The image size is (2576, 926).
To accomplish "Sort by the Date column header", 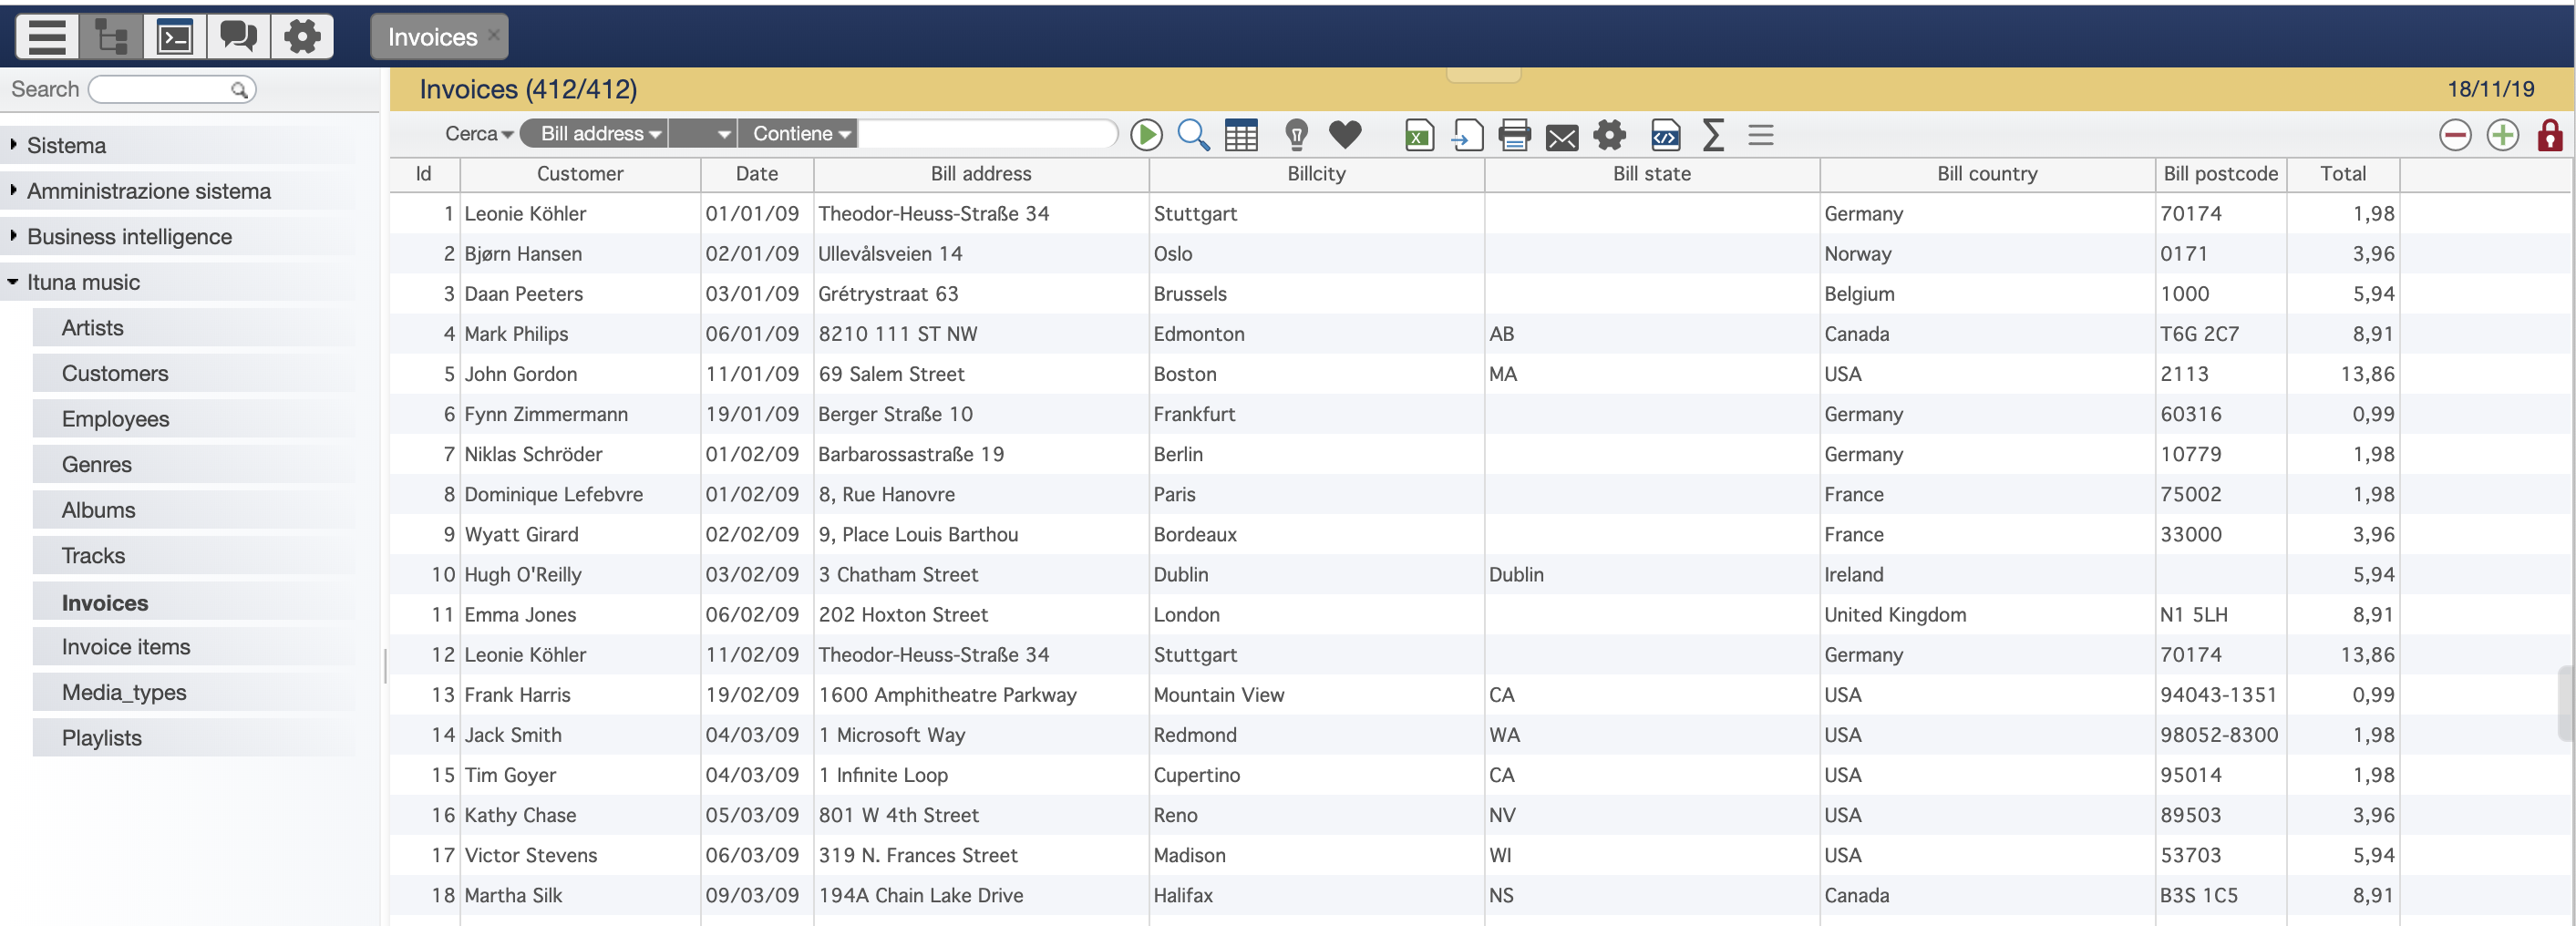I will [757, 174].
